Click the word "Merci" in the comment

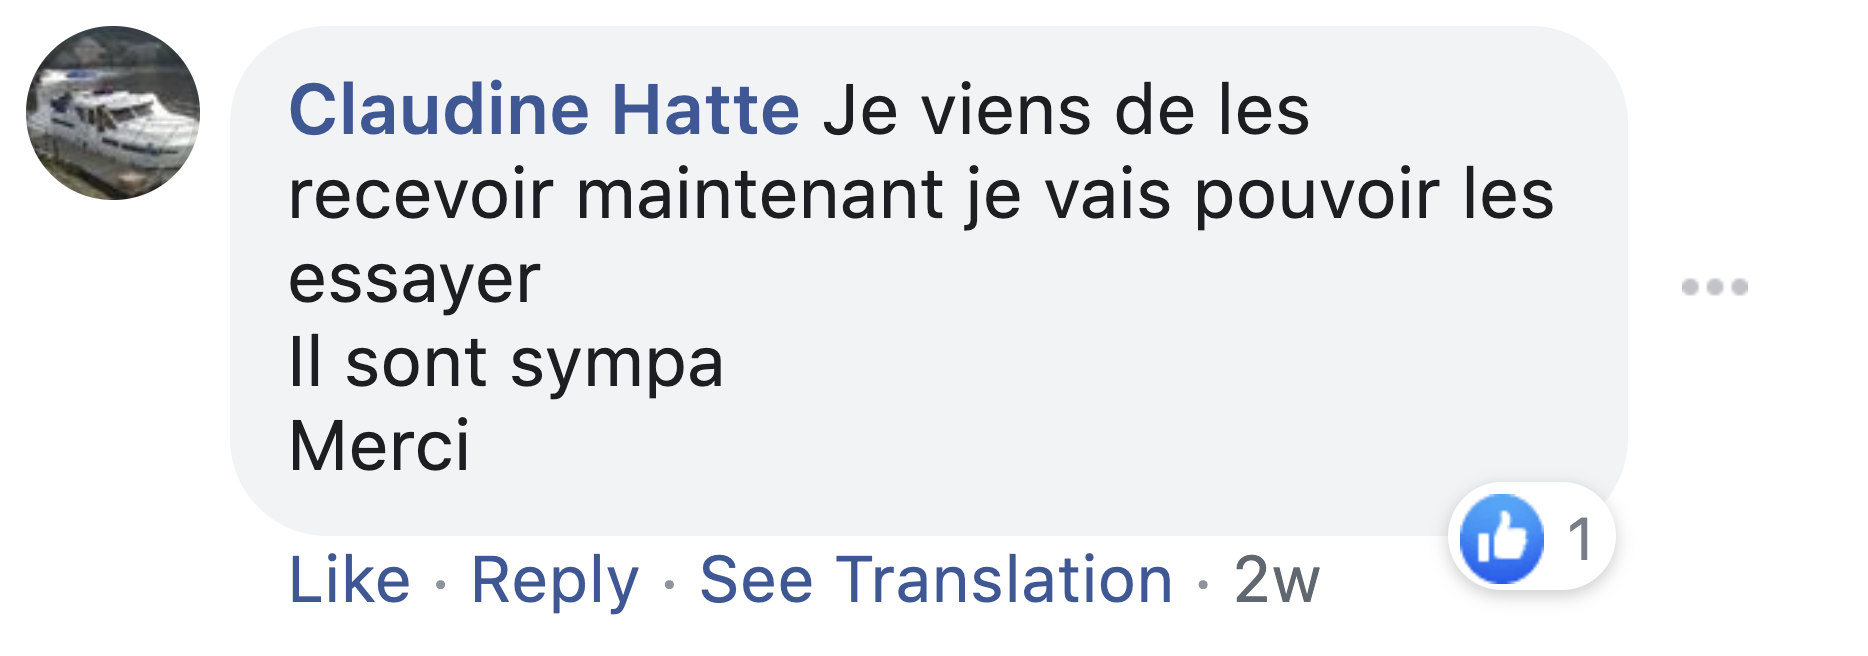click(379, 446)
